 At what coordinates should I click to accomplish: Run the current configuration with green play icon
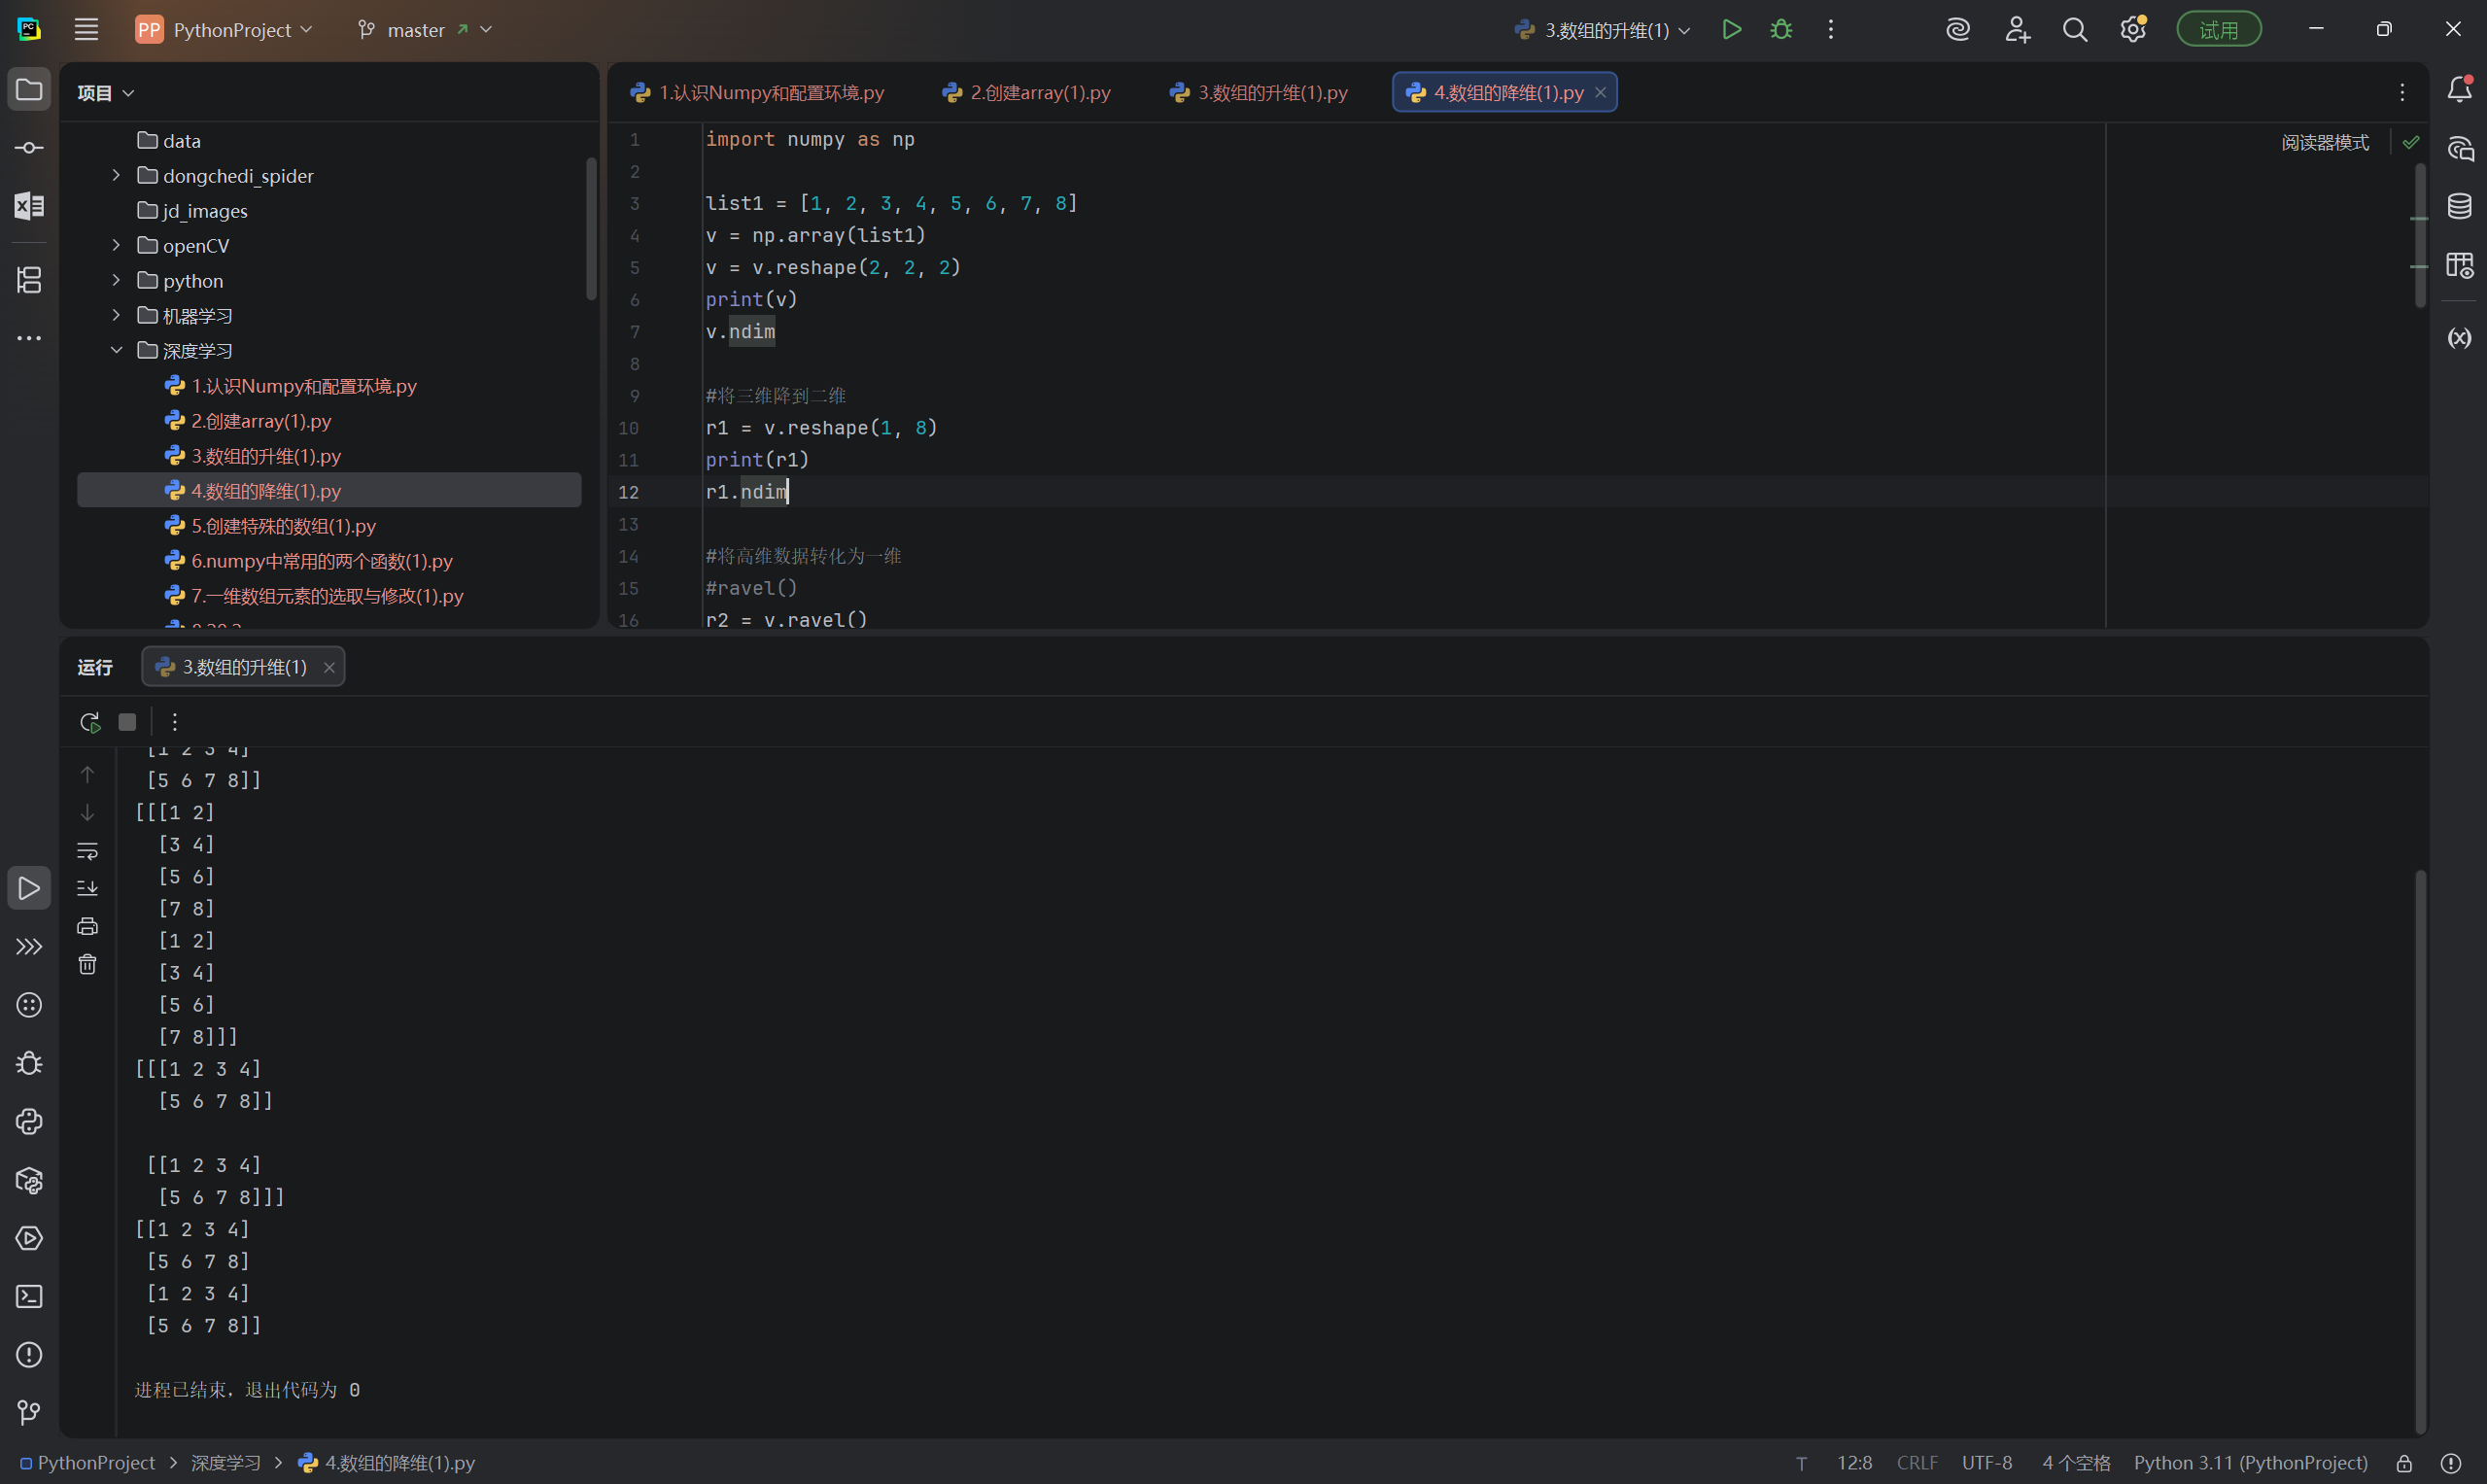click(1731, 30)
